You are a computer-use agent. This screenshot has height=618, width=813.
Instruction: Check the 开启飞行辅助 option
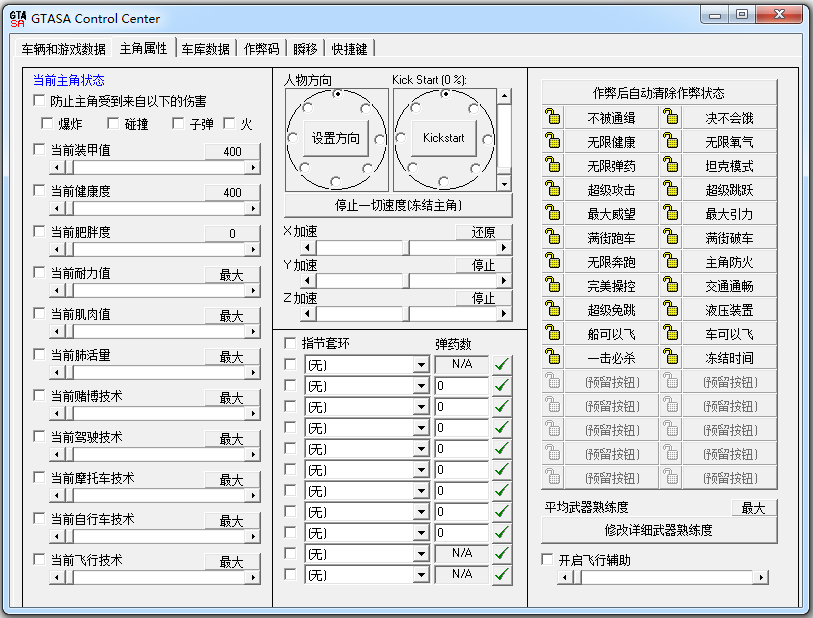[547, 560]
